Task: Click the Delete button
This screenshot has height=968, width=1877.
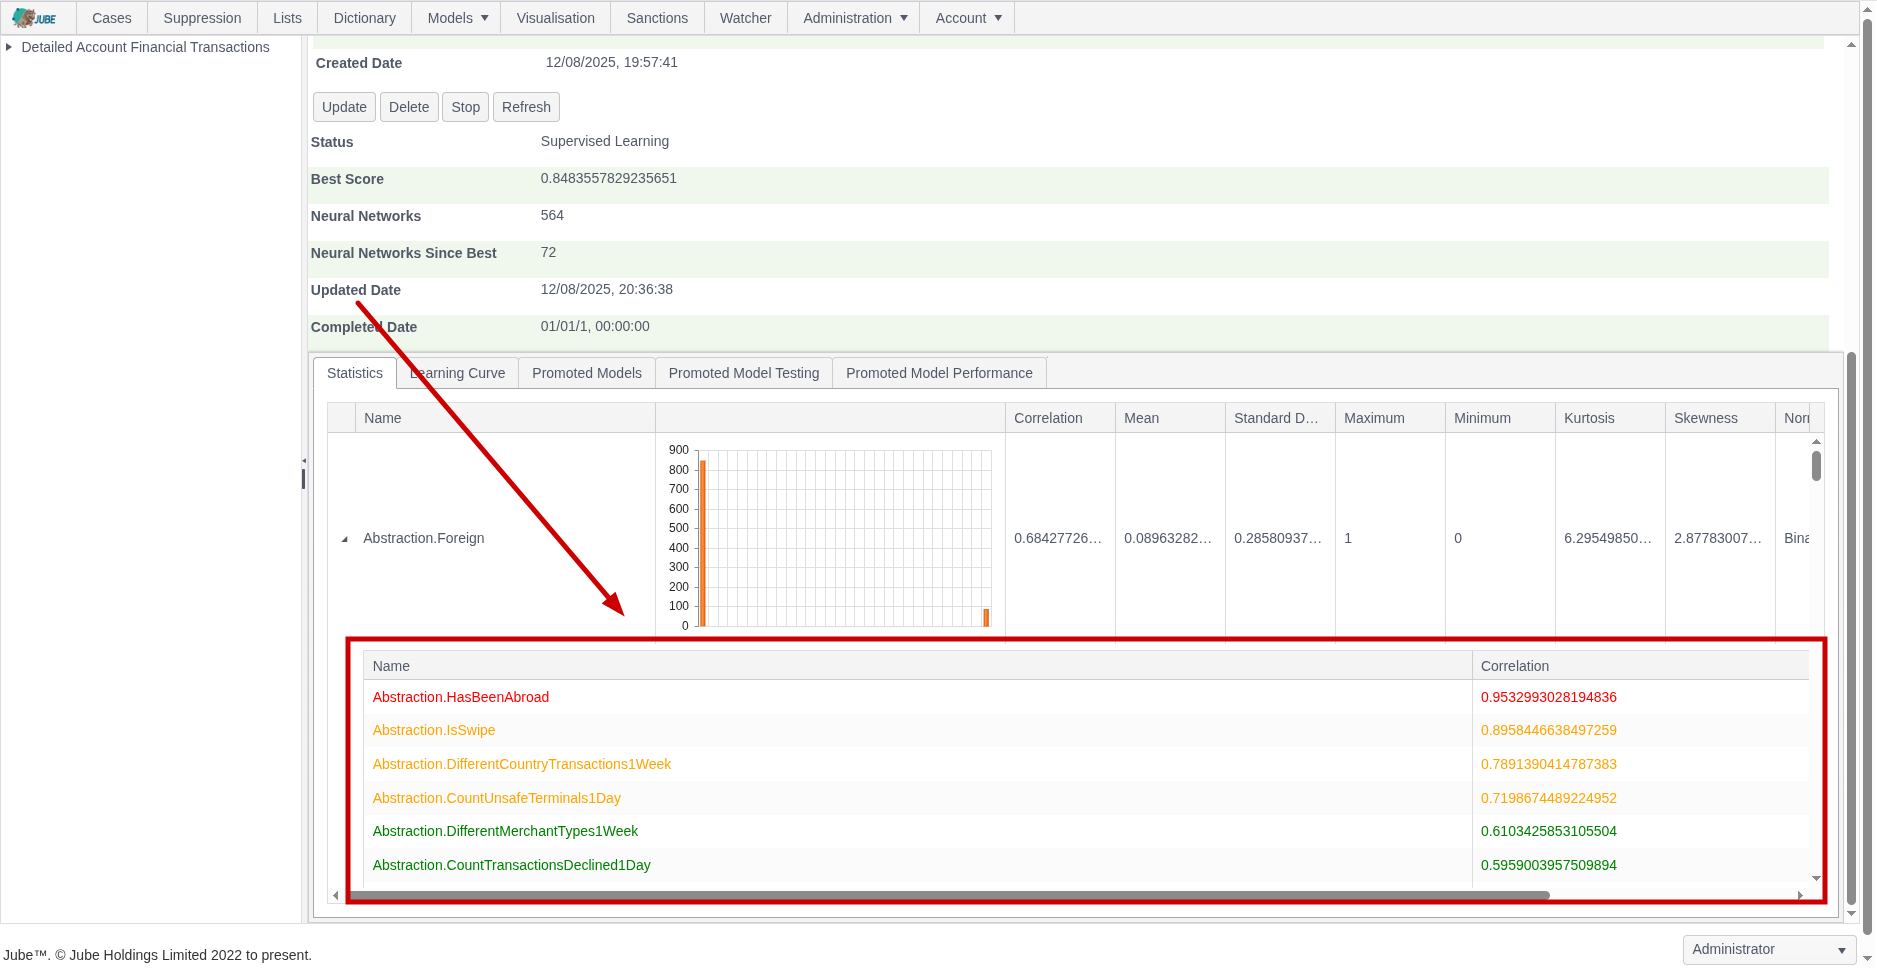Action: click(409, 107)
